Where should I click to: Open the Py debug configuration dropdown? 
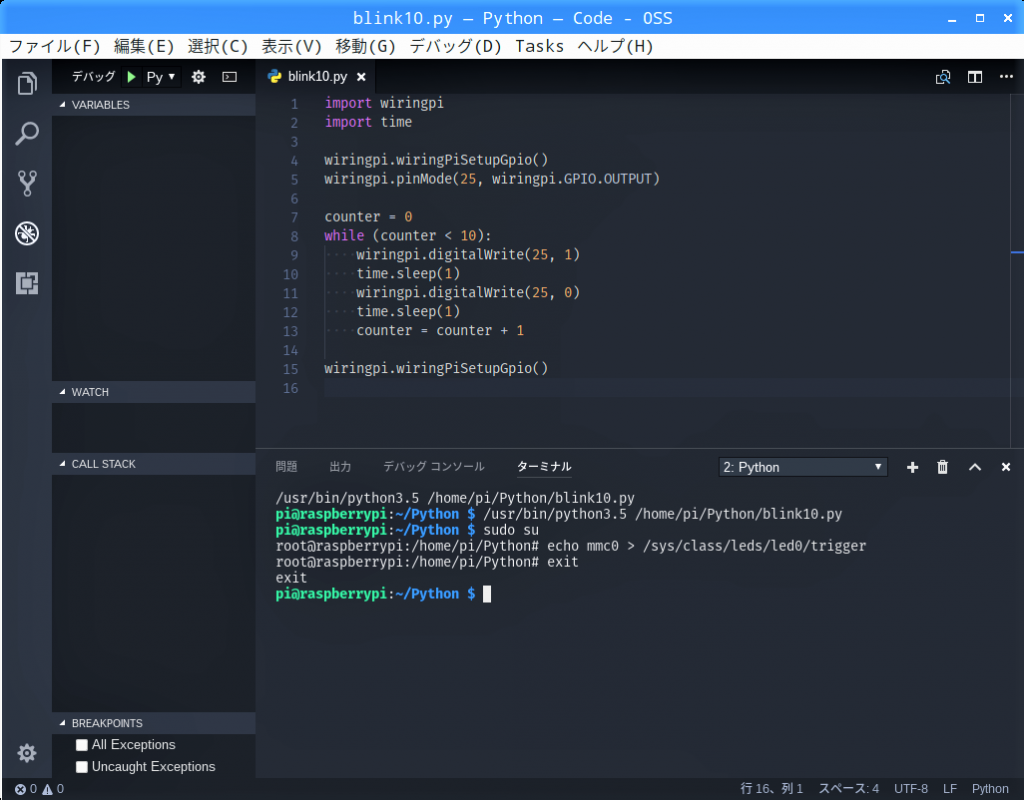click(161, 77)
